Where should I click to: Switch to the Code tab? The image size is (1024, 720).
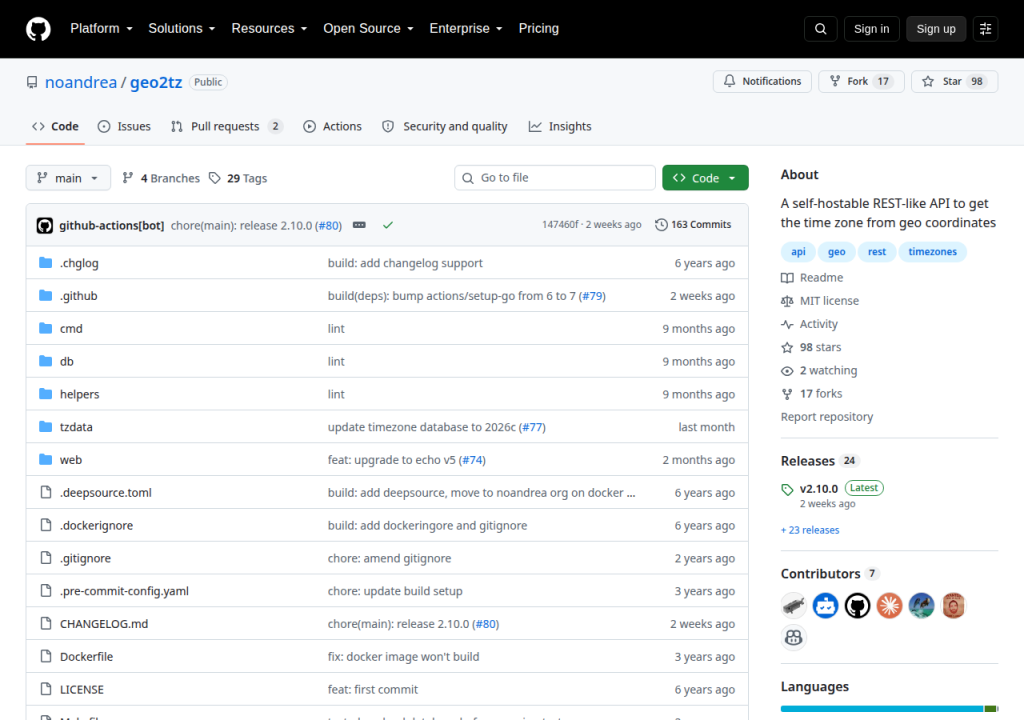56,127
